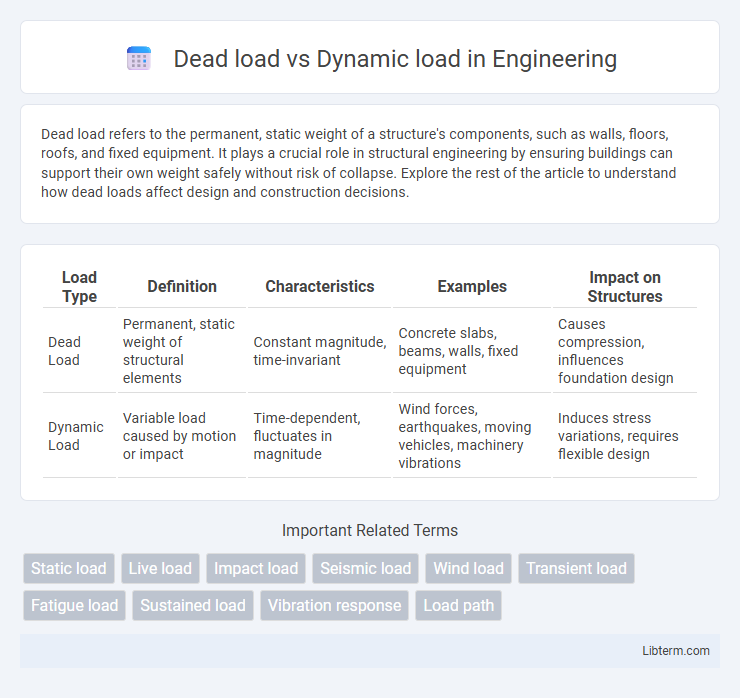Click the Vibration response tag
Viewport: 740px width, 698px height.
(x=335, y=605)
